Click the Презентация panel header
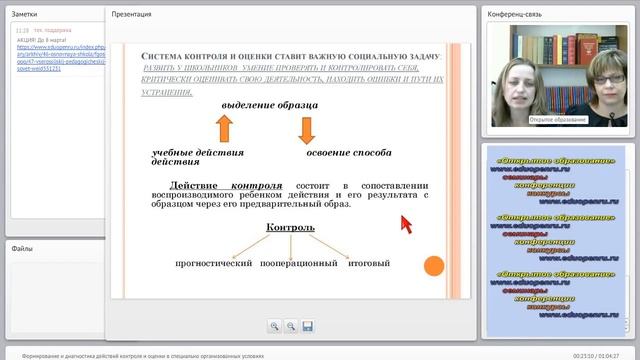 [x=131, y=14]
